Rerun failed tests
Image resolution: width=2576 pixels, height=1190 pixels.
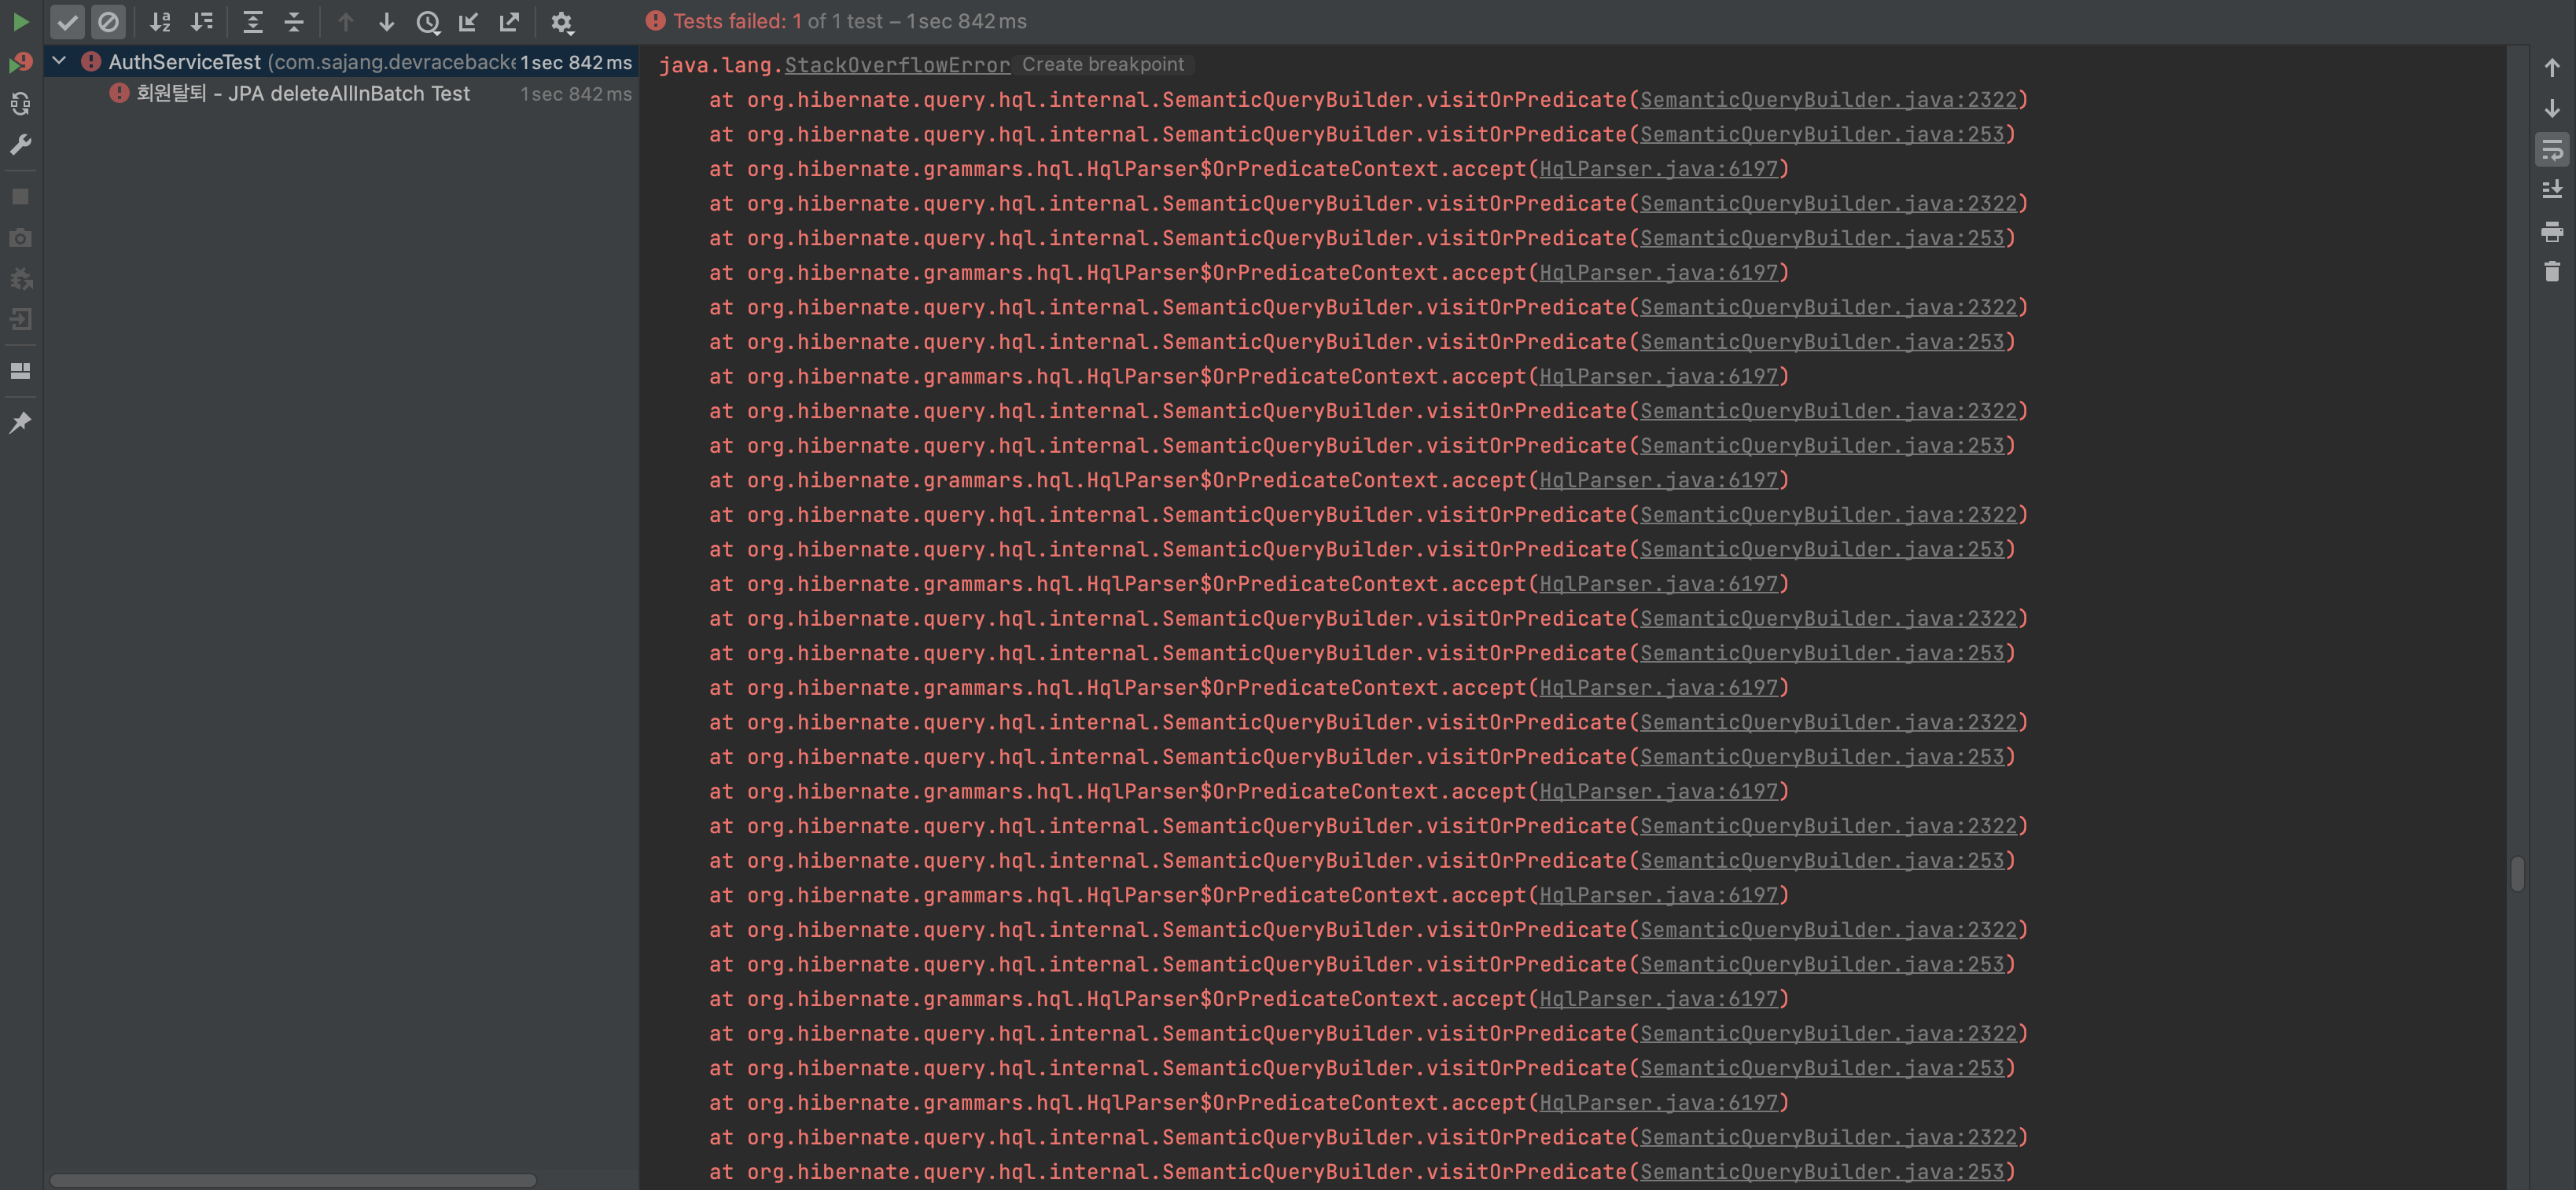(20, 62)
